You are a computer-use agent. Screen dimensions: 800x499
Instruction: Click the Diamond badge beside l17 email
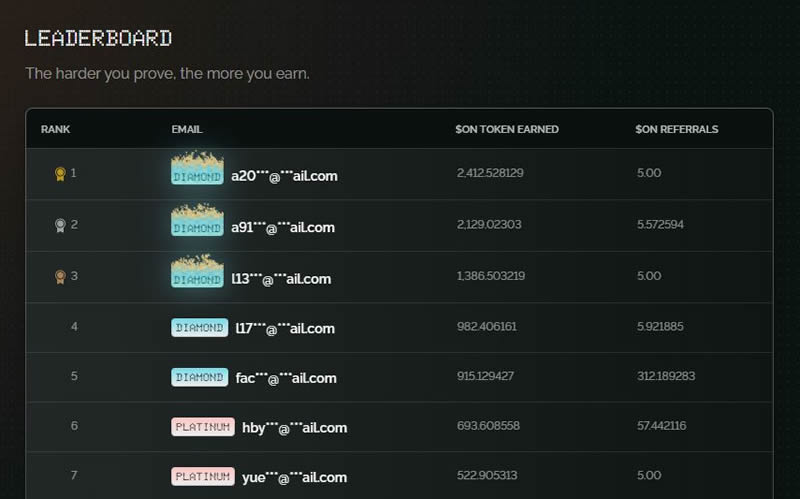(199, 327)
